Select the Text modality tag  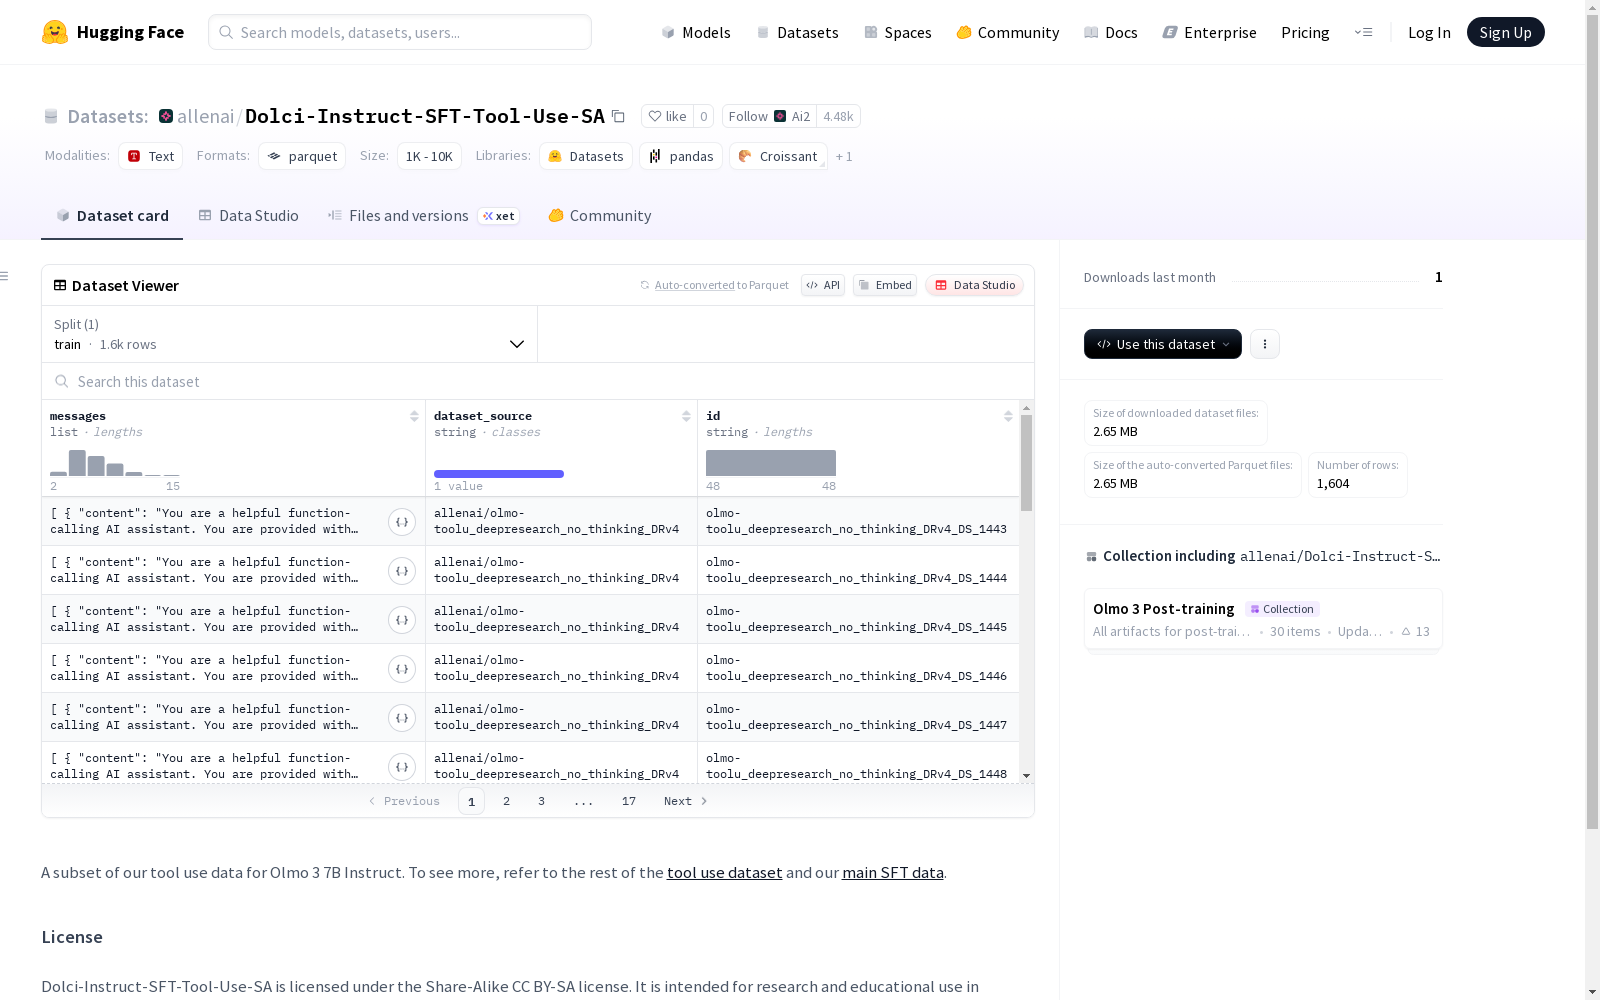151,156
